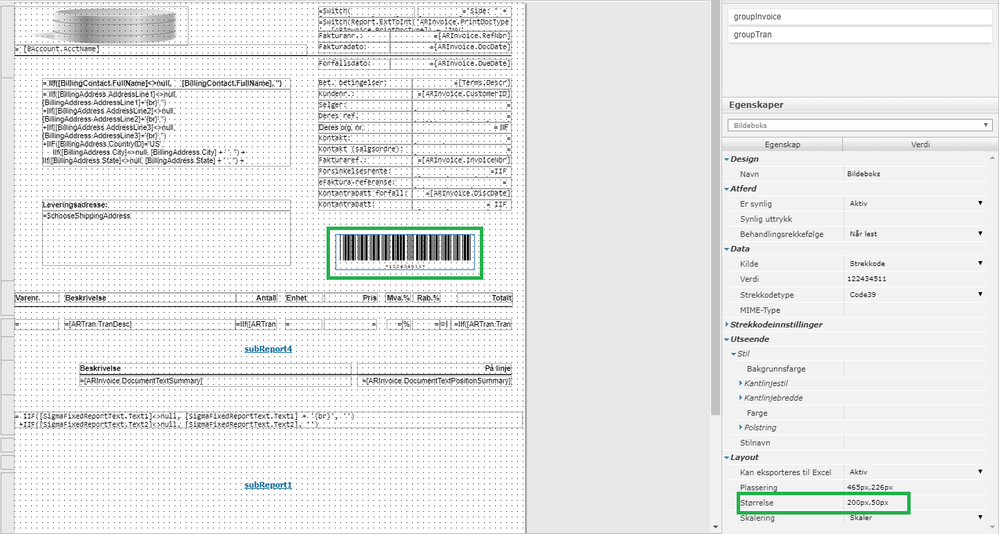Click the MIME-Type value field
The width and height of the screenshot is (999, 534).
tap(916, 310)
